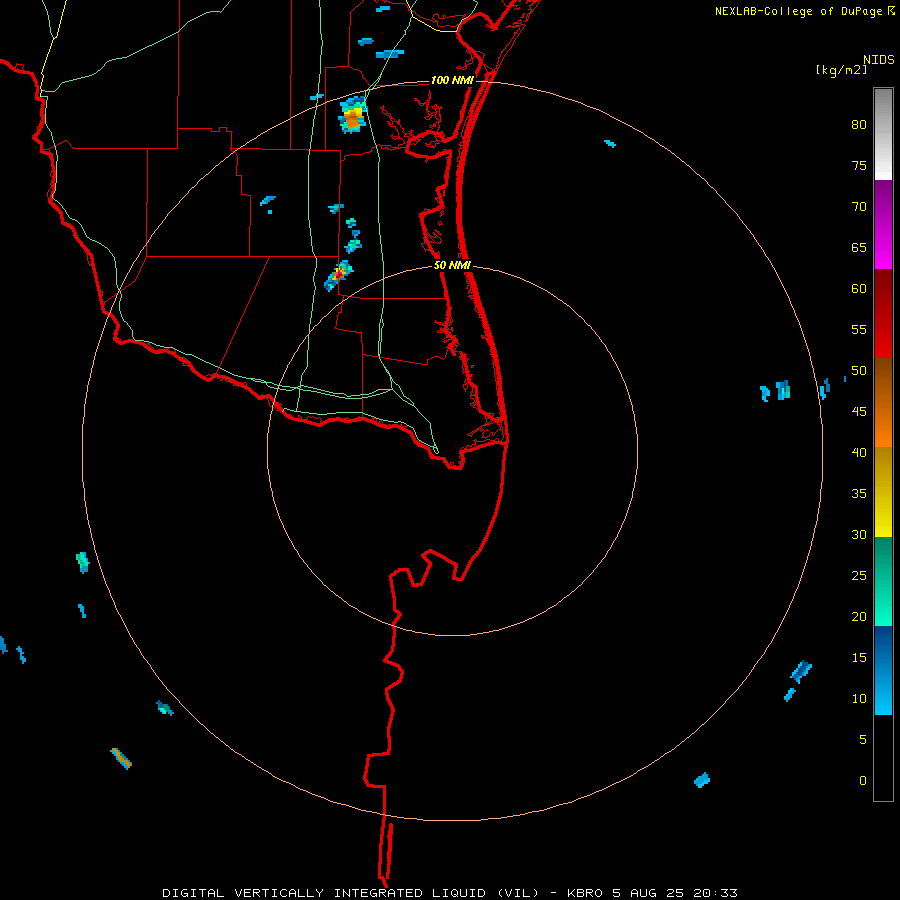Click the red-core storm cell outside the 50 NMI ring
Image resolution: width=900 pixels, height=900 pixels.
coord(339,275)
